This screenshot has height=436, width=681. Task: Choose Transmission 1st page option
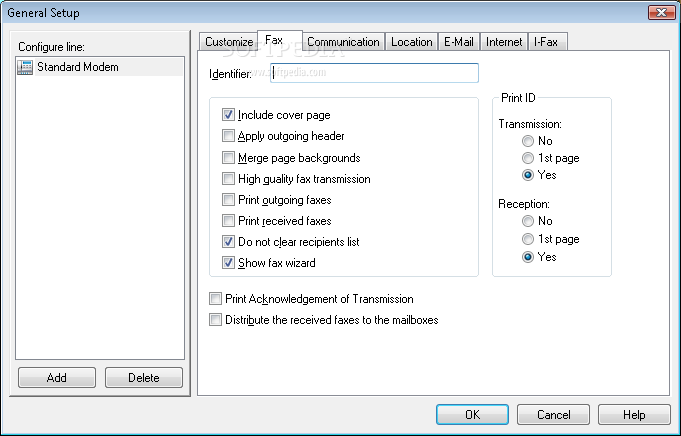tap(528, 158)
